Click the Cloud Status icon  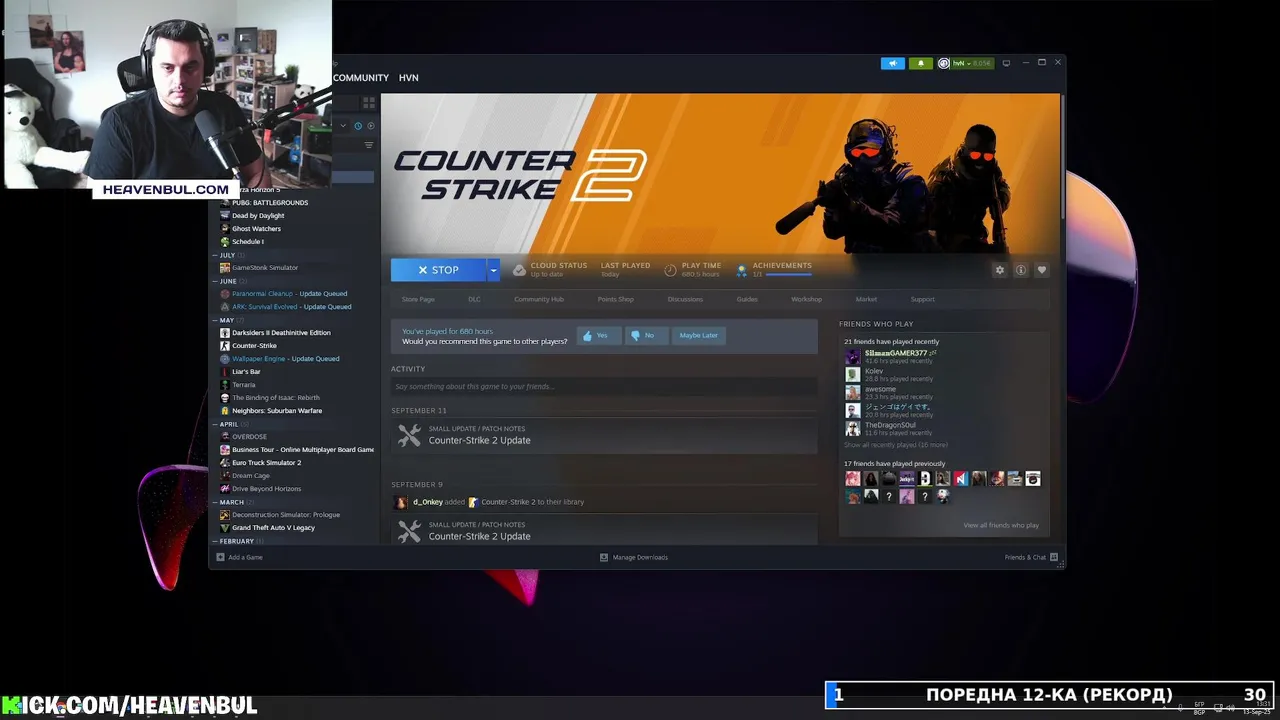click(x=519, y=270)
